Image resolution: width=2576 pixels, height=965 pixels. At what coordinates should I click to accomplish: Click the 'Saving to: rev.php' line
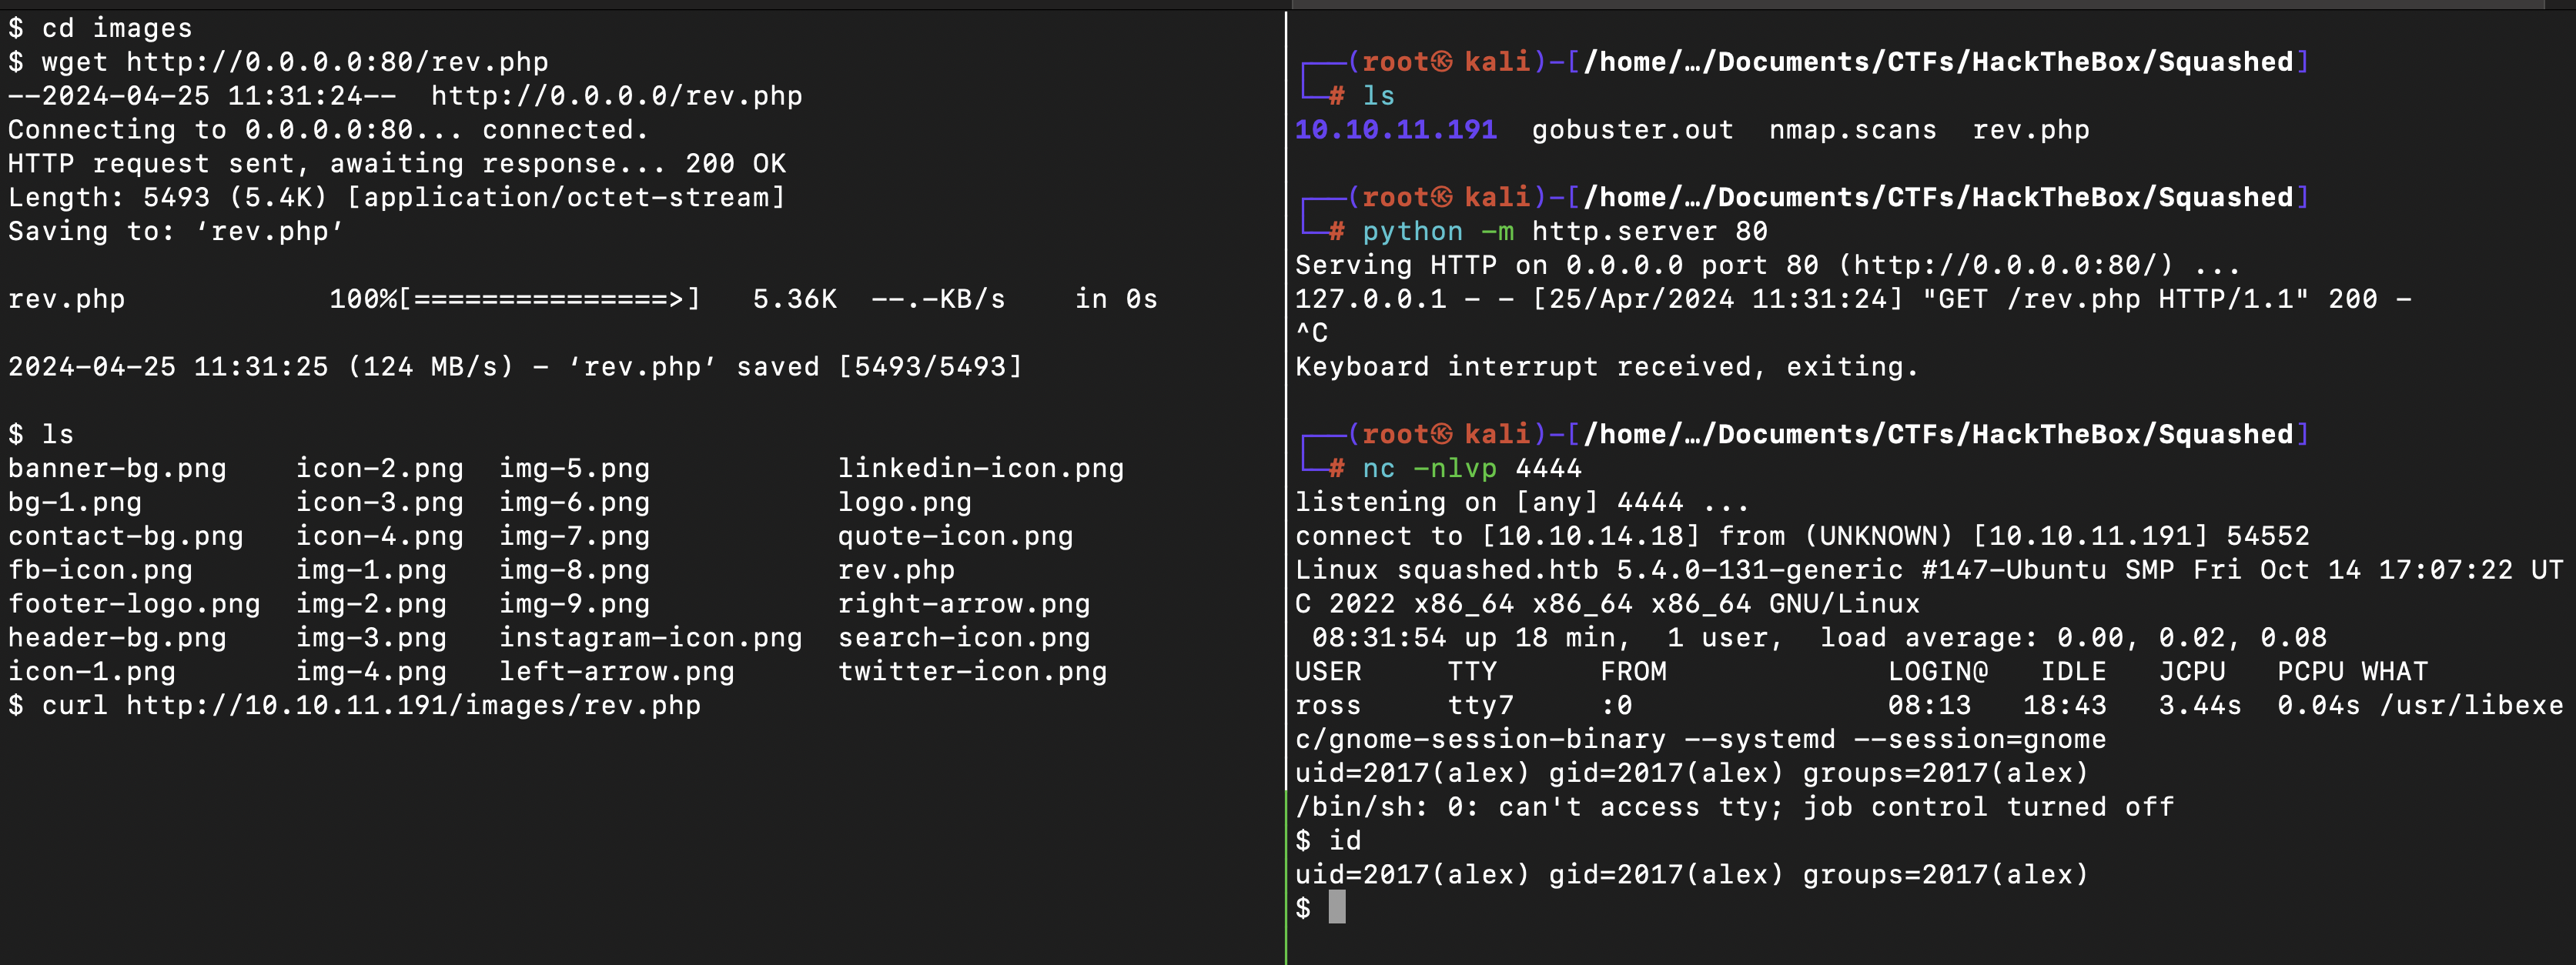(x=176, y=232)
